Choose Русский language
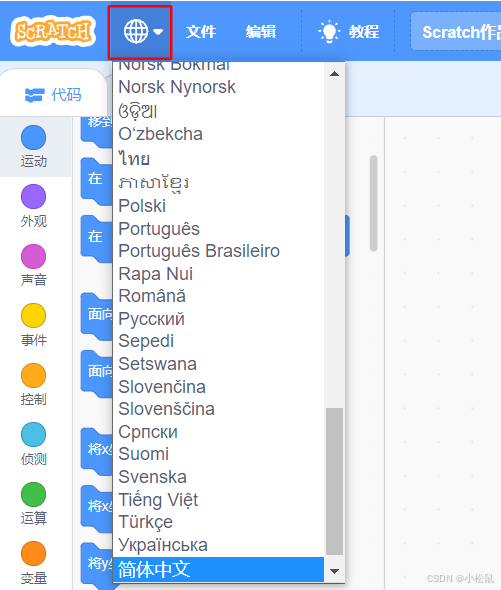The width and height of the screenshot is (501, 590). (x=218, y=319)
